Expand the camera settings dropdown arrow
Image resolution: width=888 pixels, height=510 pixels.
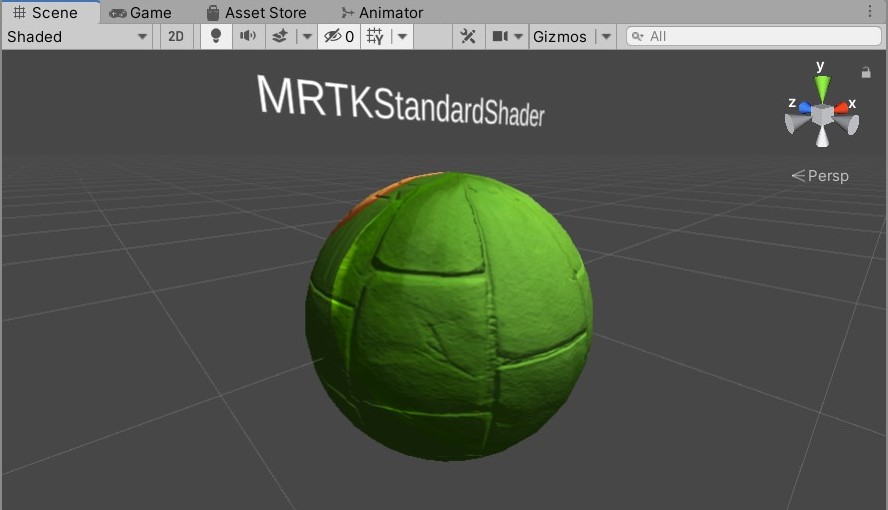[x=518, y=37]
